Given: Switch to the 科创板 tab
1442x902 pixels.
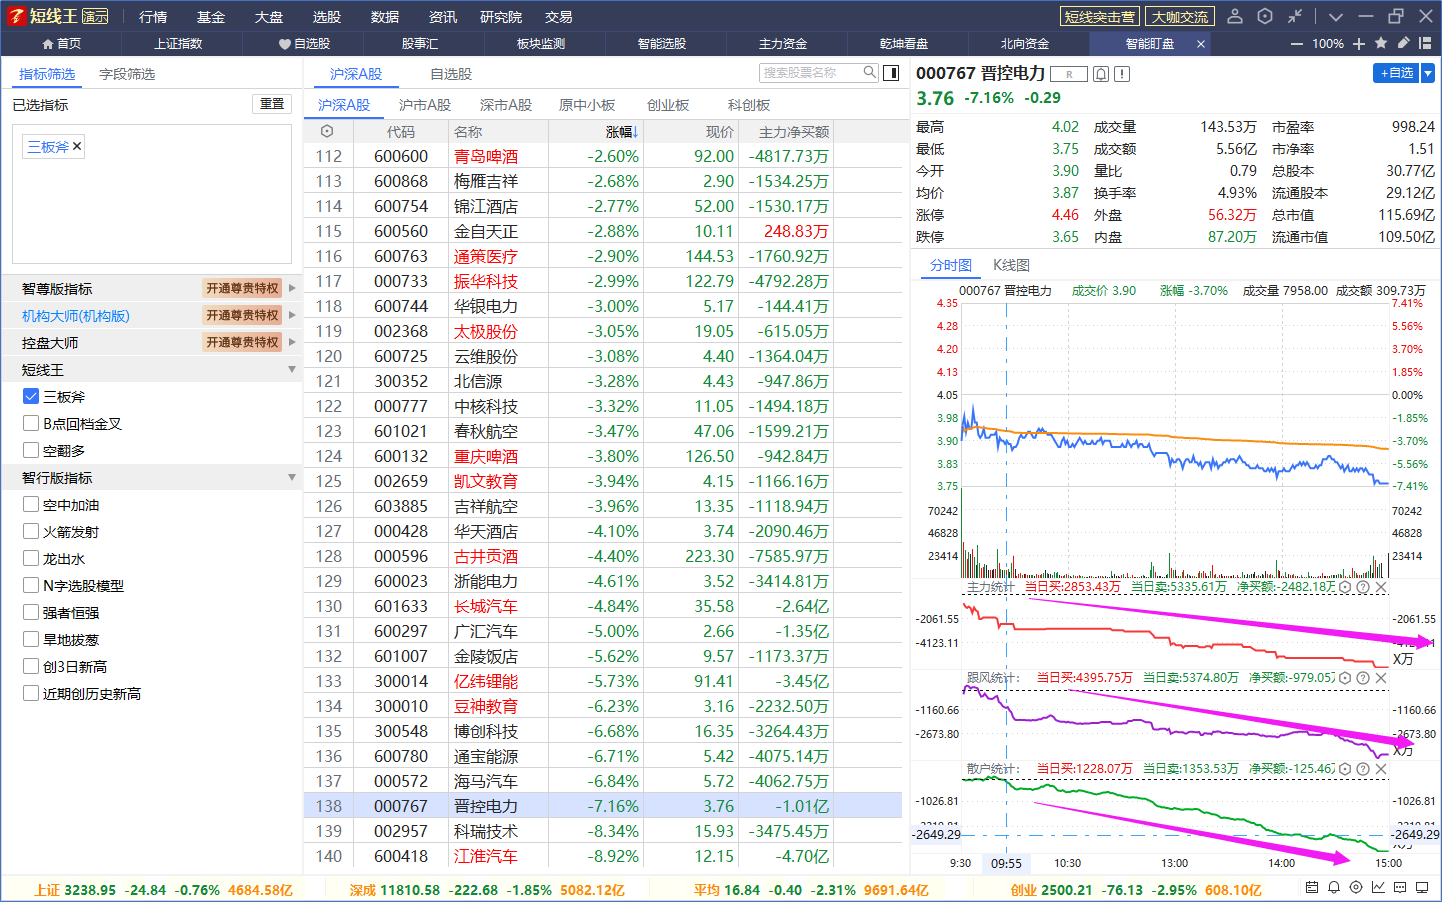Looking at the screenshot, I should click(749, 105).
